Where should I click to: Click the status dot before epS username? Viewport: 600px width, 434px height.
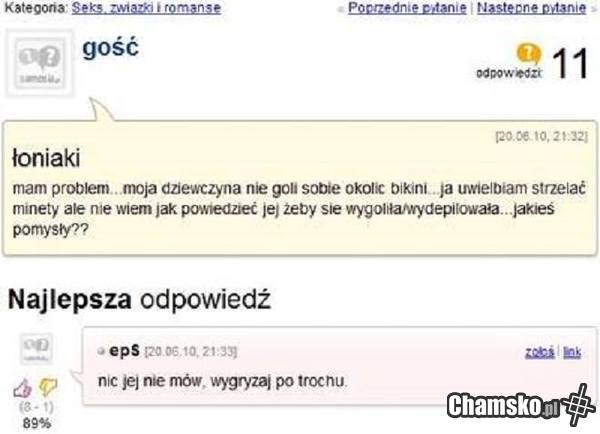(101, 351)
